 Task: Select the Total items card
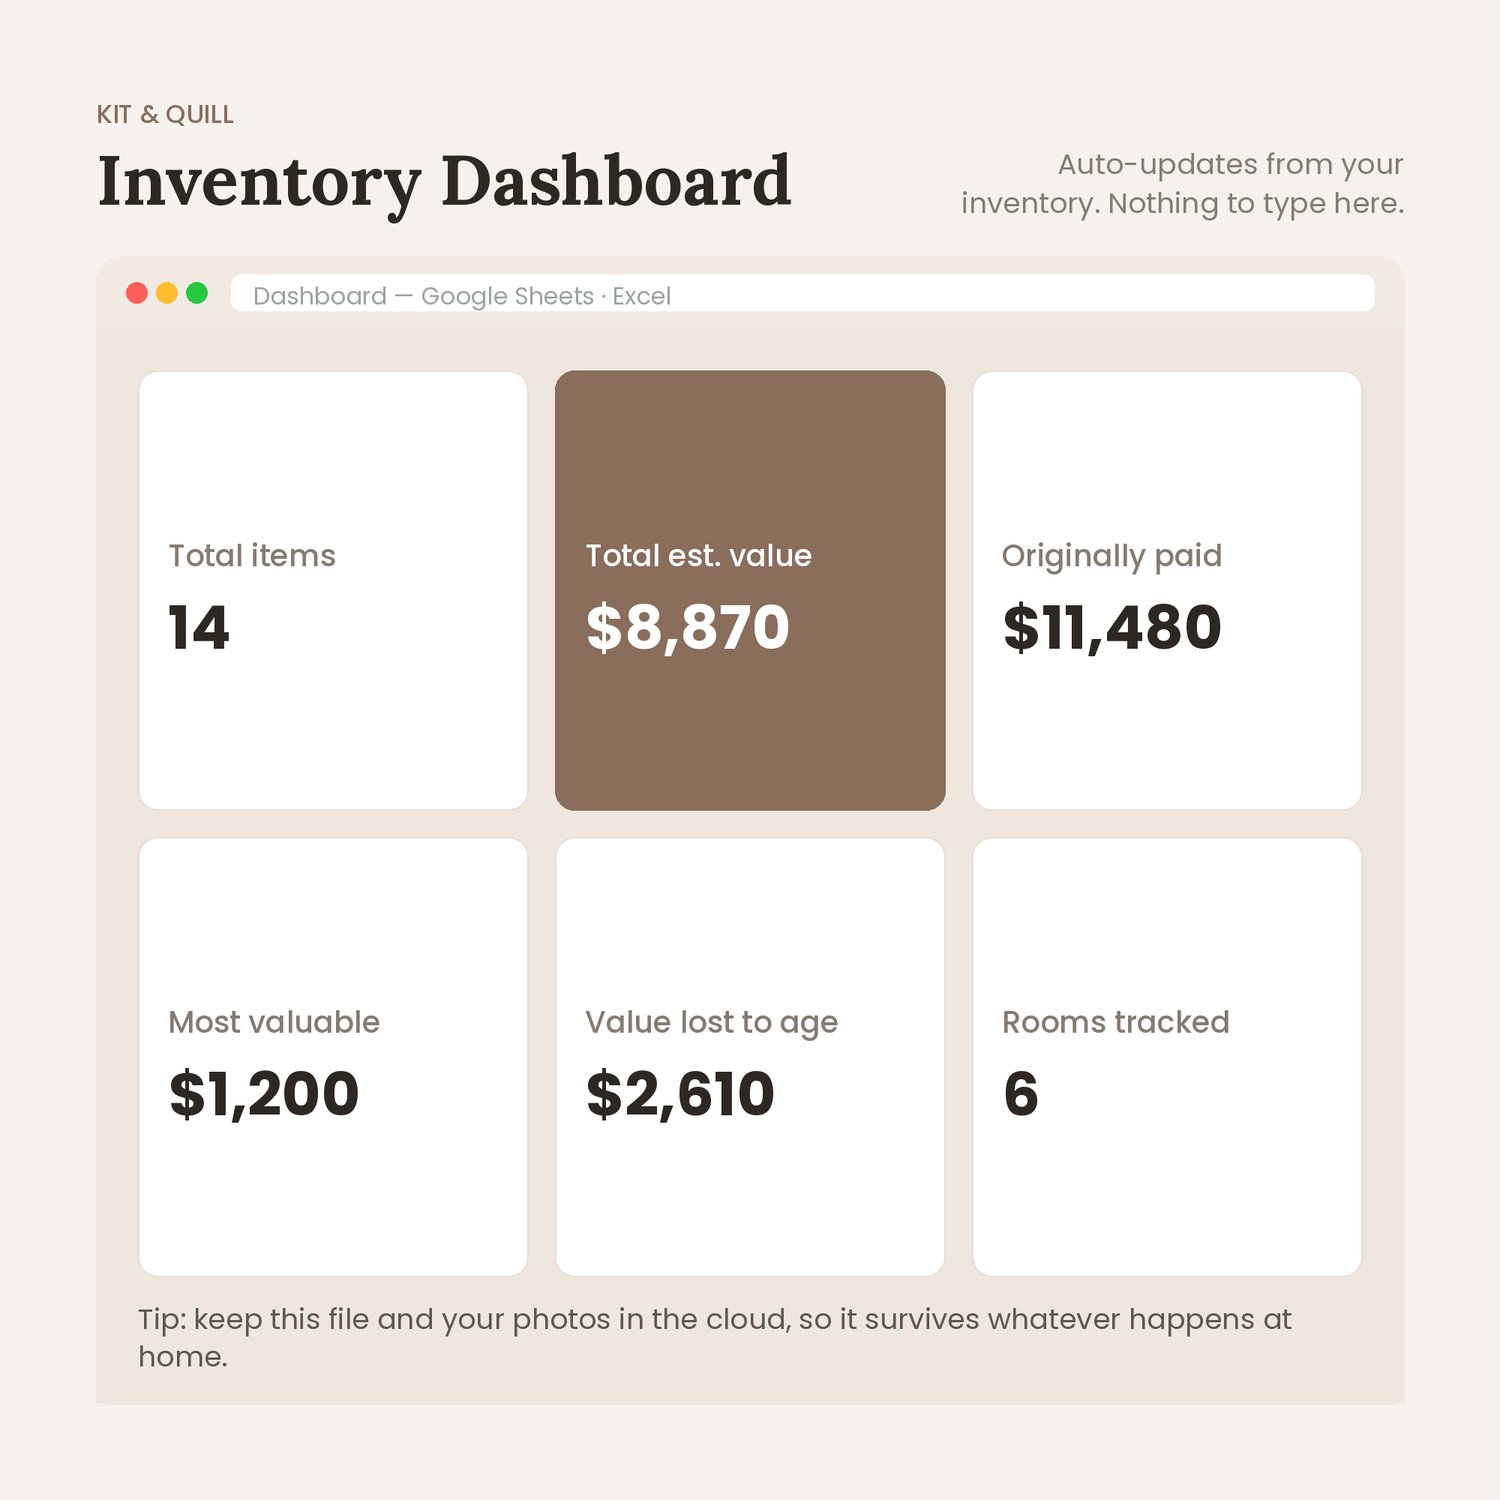(x=333, y=590)
